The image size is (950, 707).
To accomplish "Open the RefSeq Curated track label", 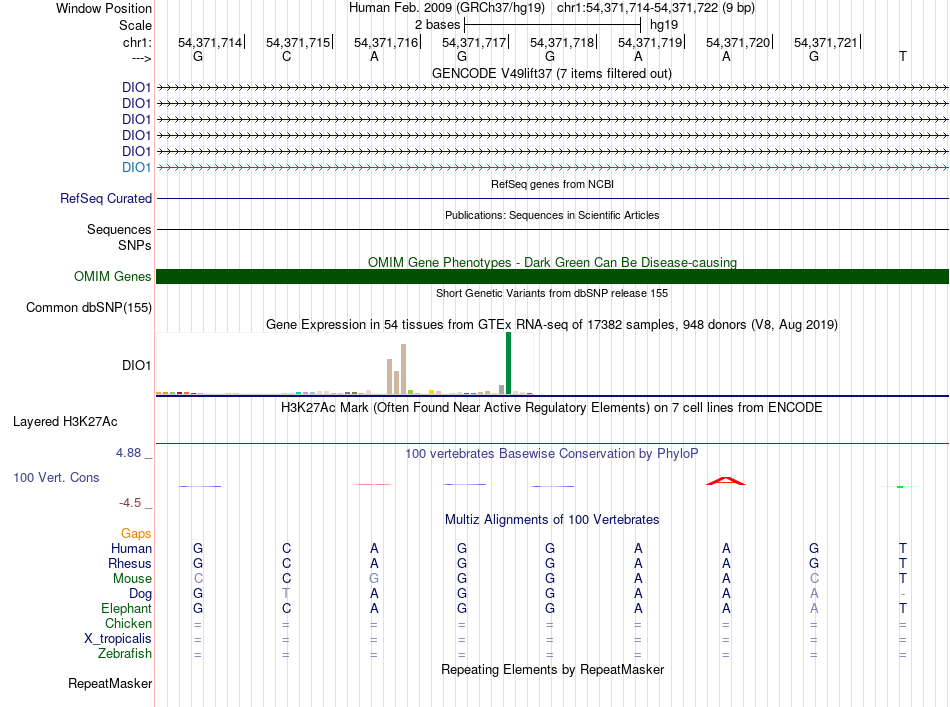I will point(106,199).
